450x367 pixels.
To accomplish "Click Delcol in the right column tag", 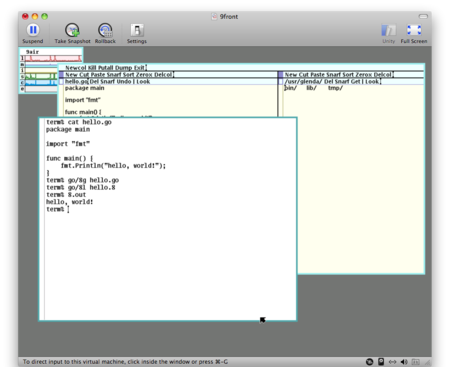I will (383, 75).
